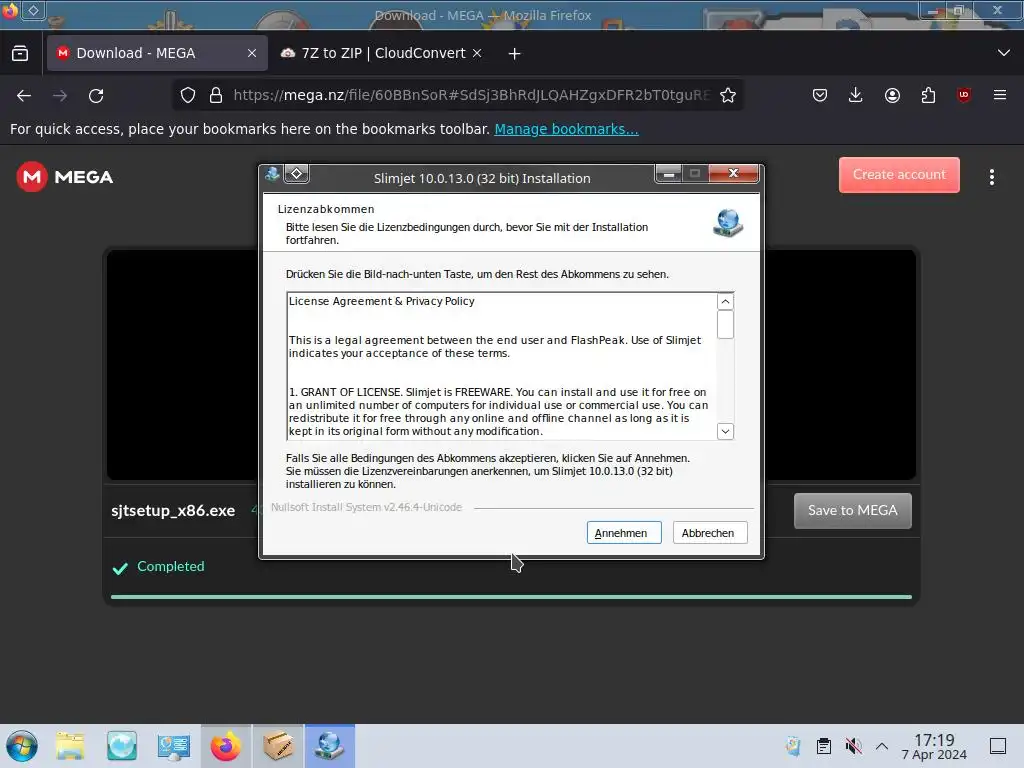The image size is (1024, 768).
Task: Click the installer title bar pin diamond icon
Action: [296, 174]
